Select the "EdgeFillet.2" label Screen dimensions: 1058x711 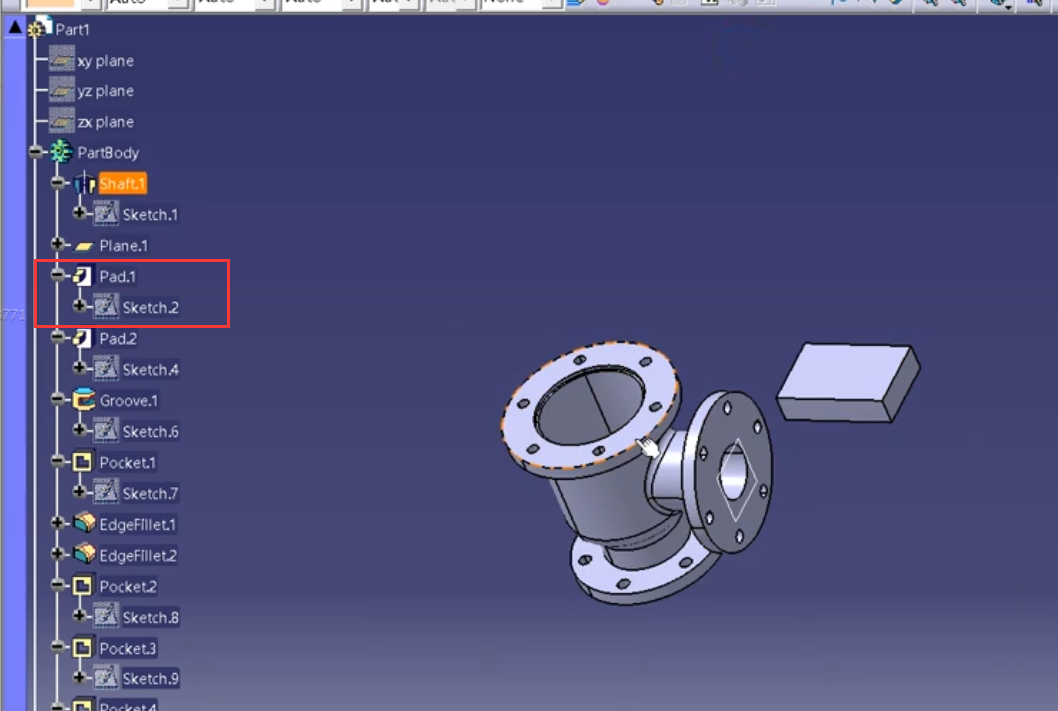138,556
